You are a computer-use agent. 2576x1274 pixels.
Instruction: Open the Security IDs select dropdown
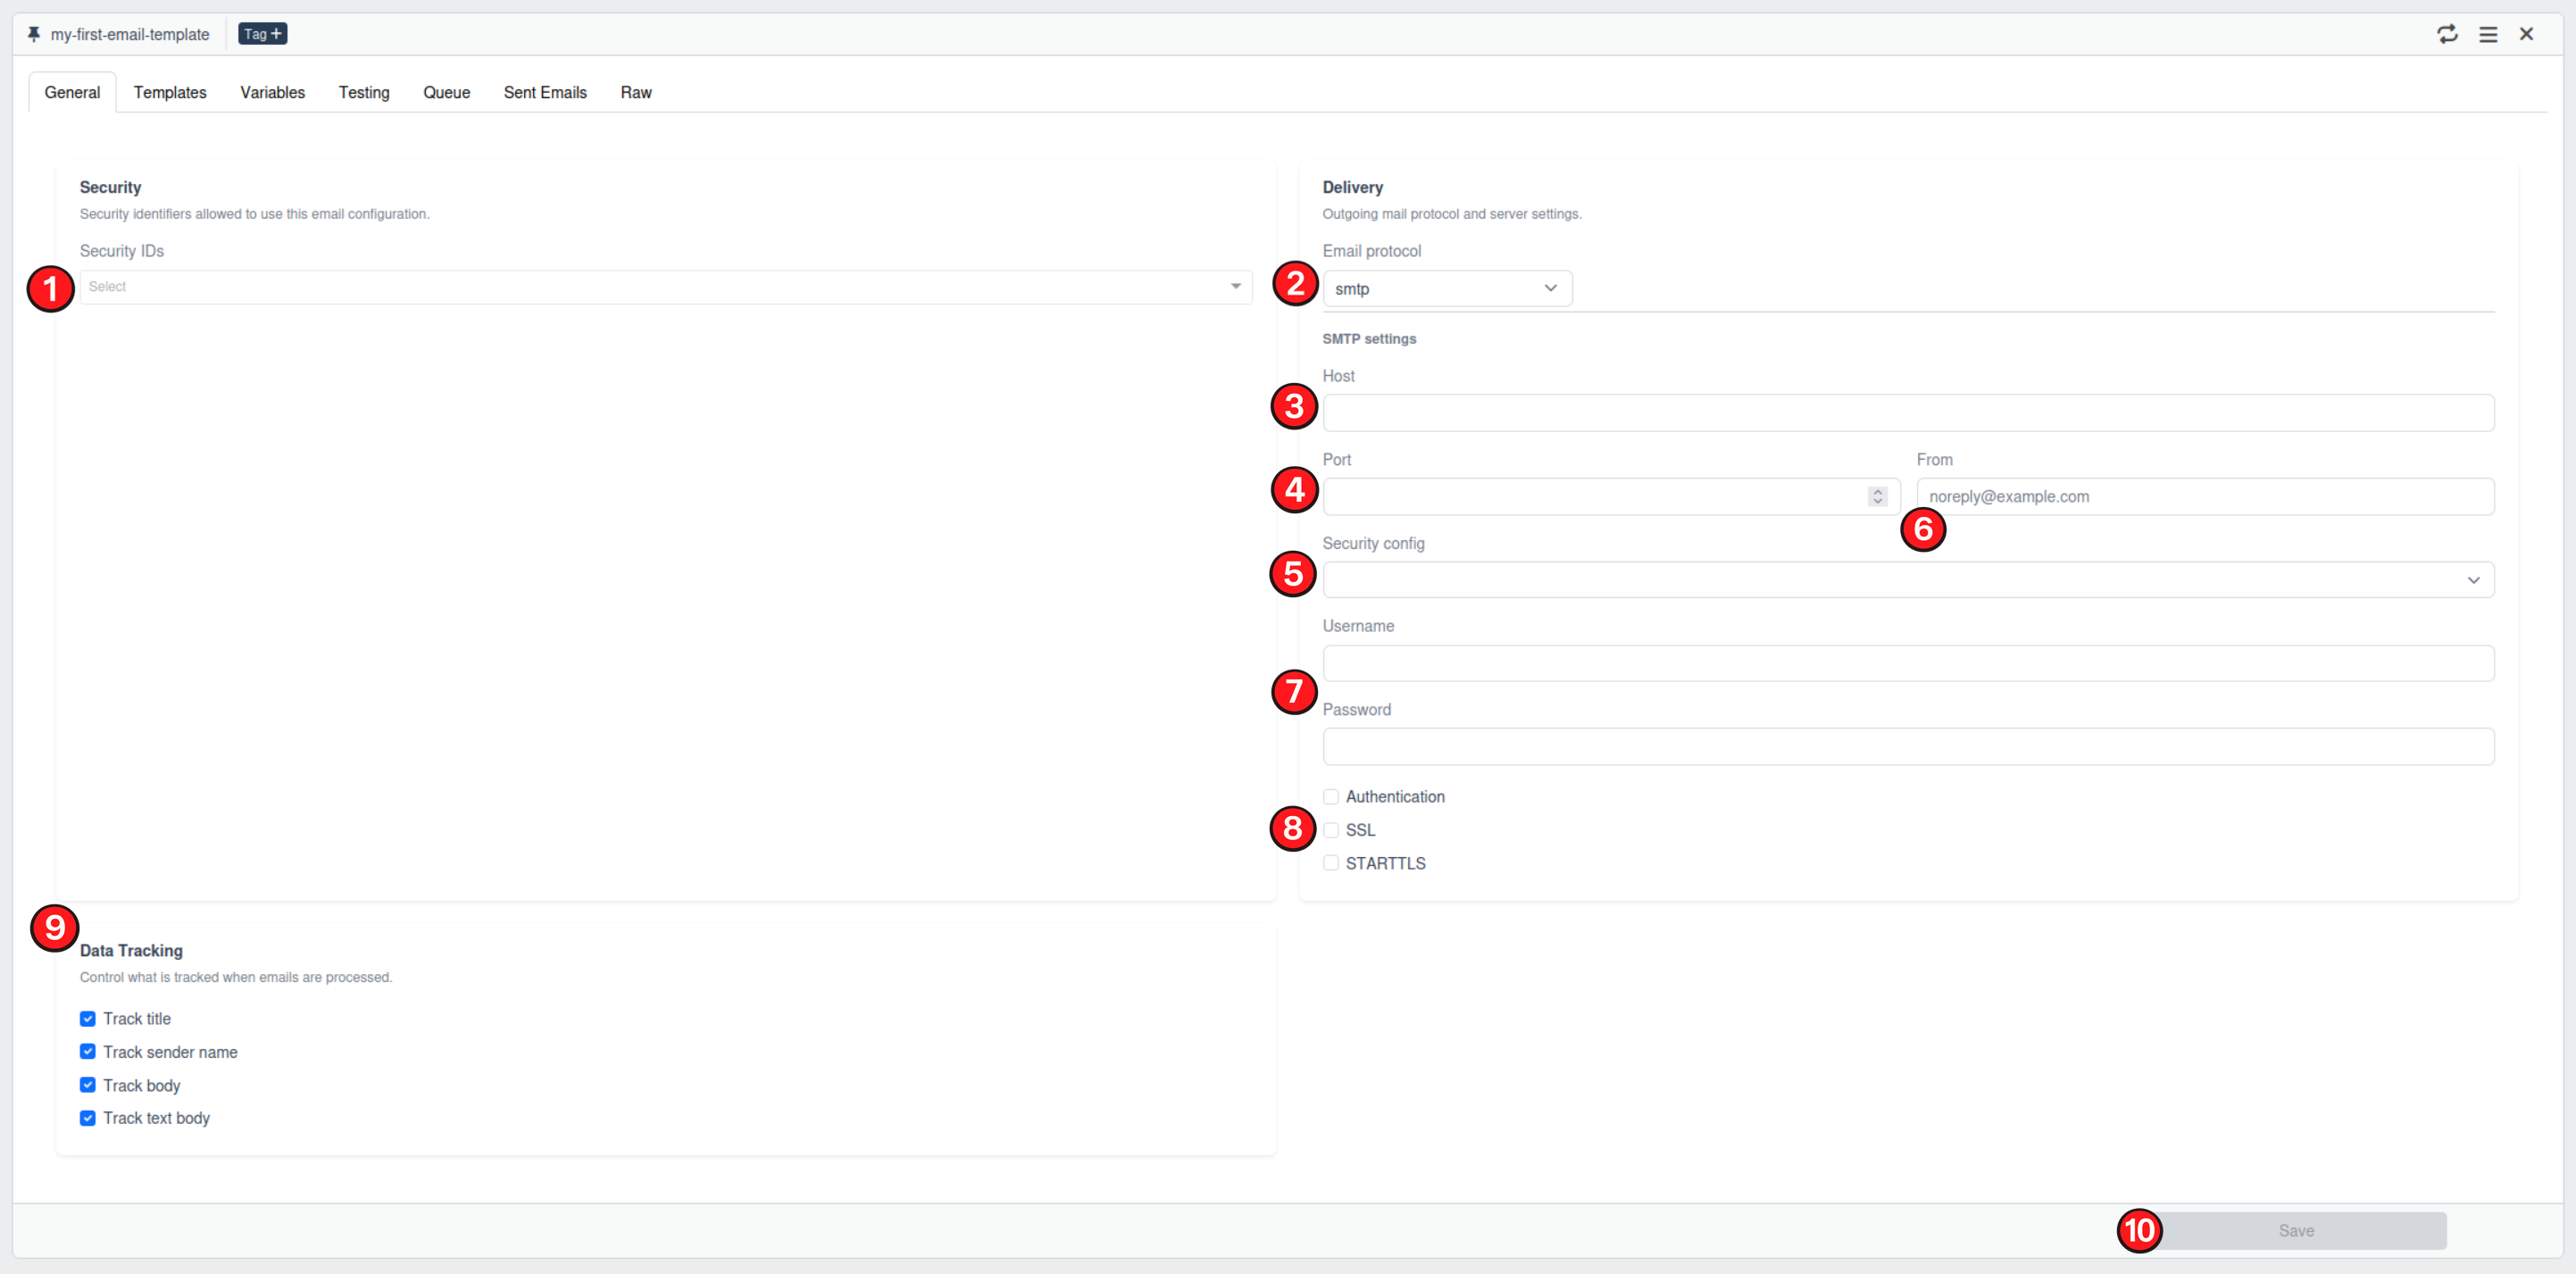pos(665,287)
